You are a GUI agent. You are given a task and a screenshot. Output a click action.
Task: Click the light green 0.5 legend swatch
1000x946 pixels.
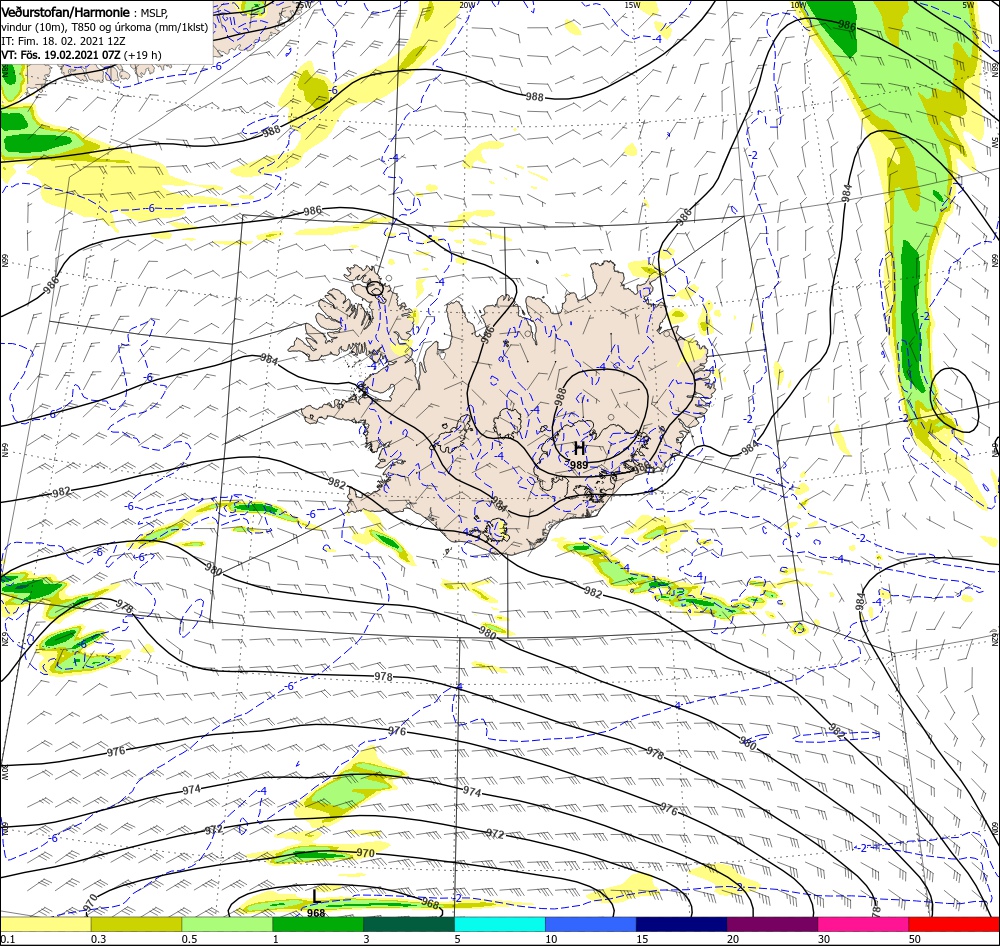(227, 924)
